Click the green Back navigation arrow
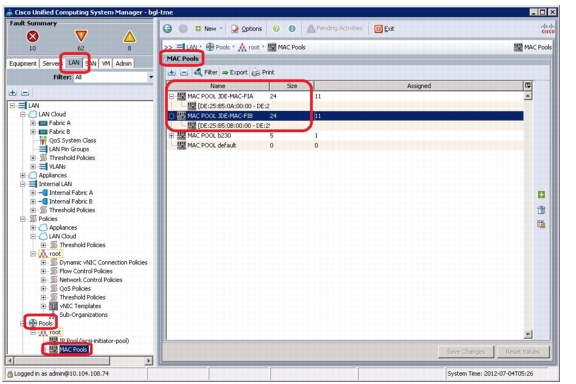This screenshot has height=384, width=576. [x=168, y=28]
